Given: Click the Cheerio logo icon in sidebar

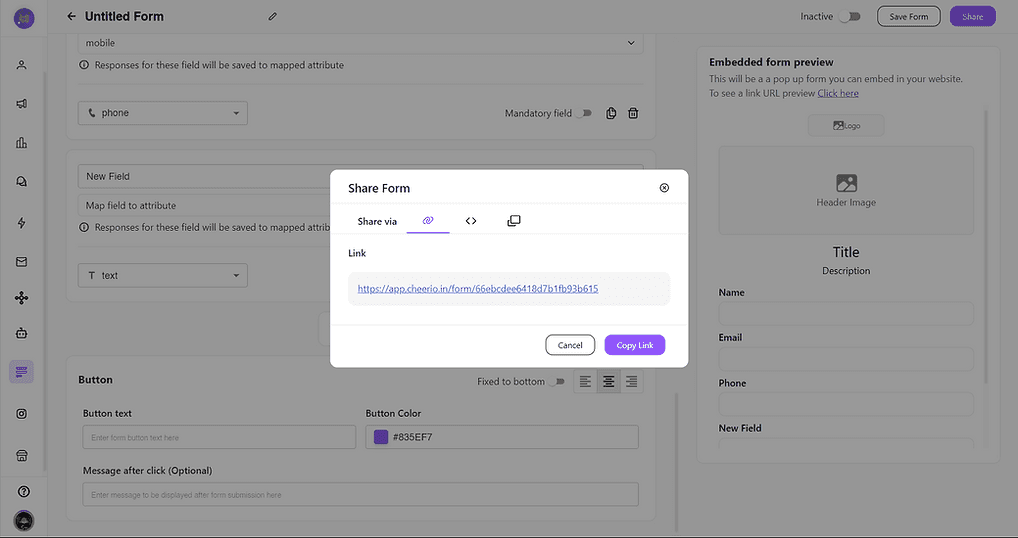Looking at the screenshot, I should [24, 18].
